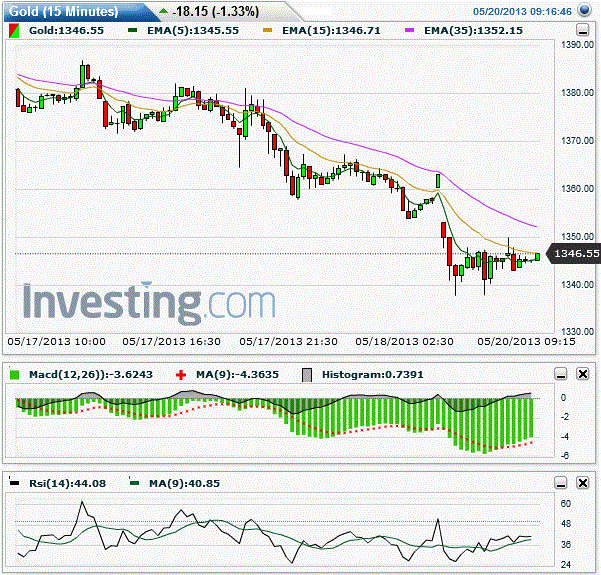This screenshot has width=601, height=575.
Task: Click the 05/20/2013 09:16:46 timestamp
Action: (522, 12)
